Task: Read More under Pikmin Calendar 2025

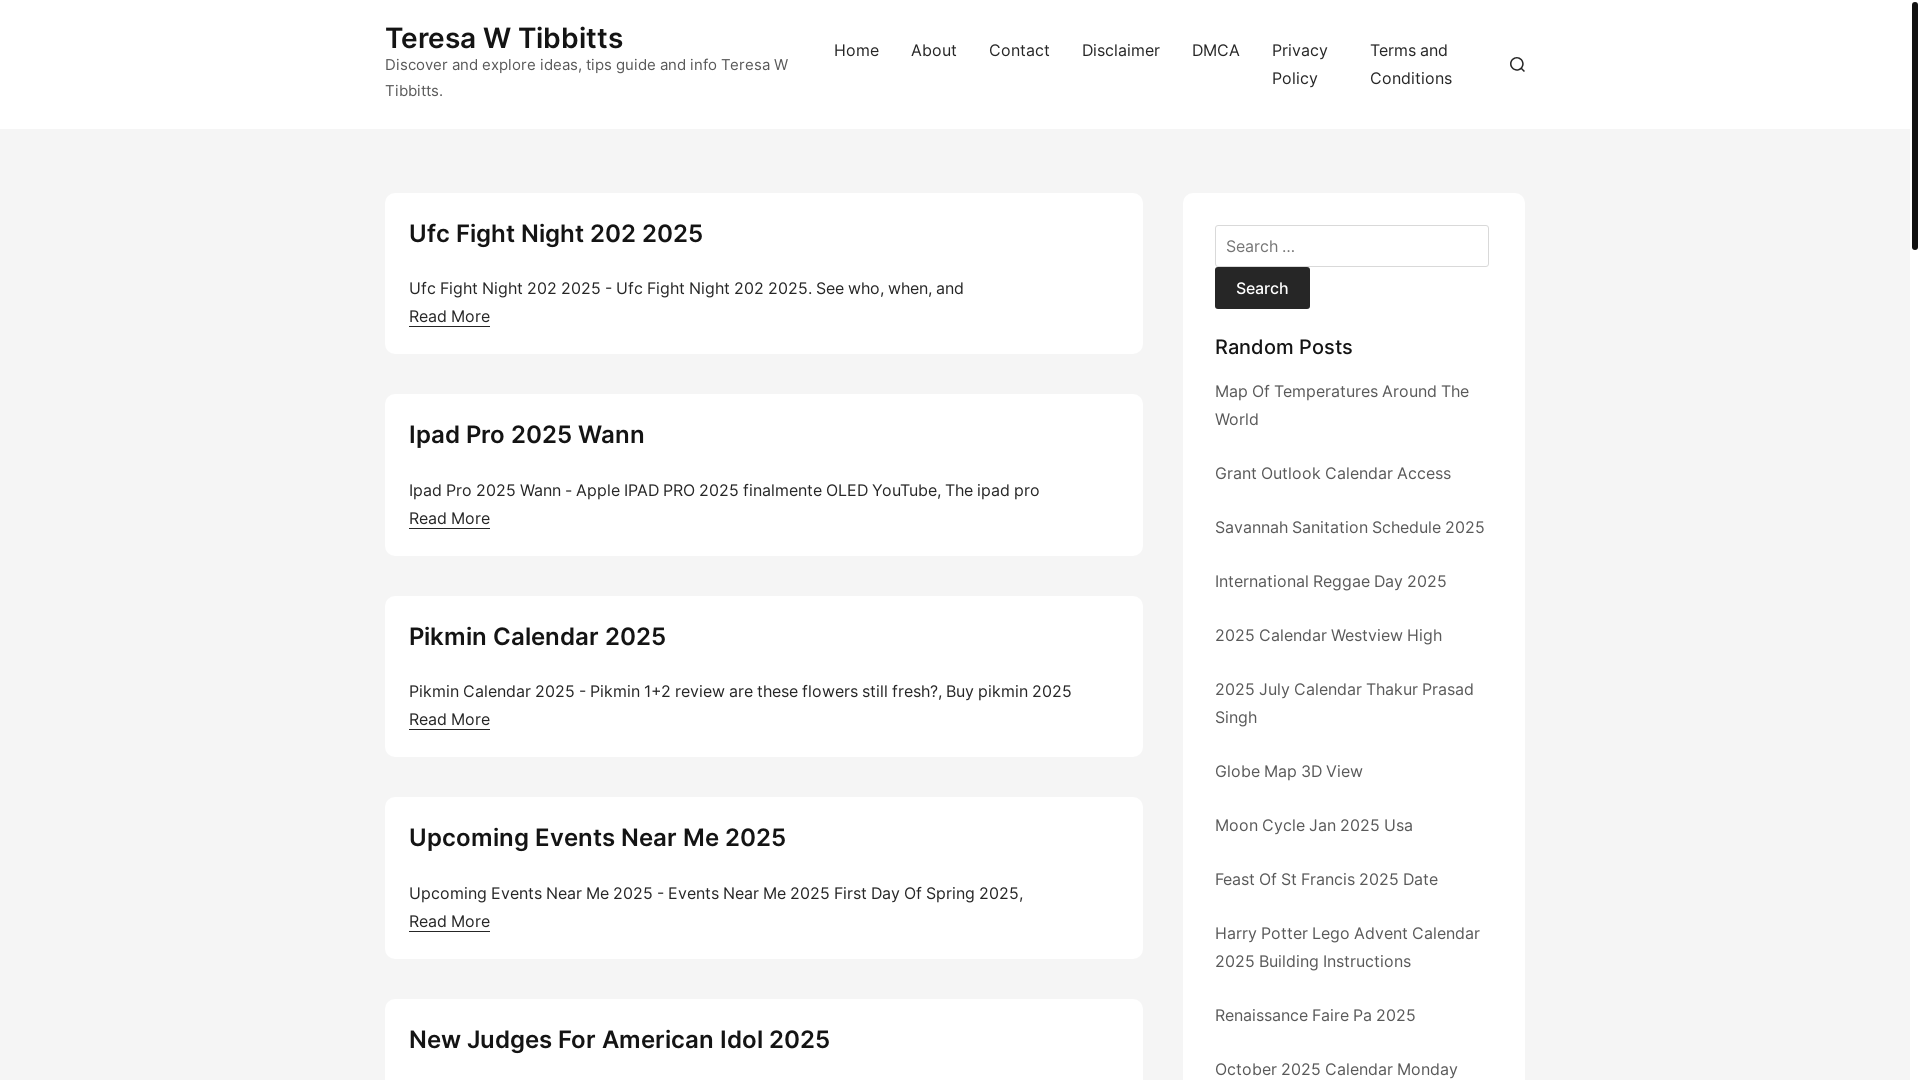Action: (x=449, y=719)
